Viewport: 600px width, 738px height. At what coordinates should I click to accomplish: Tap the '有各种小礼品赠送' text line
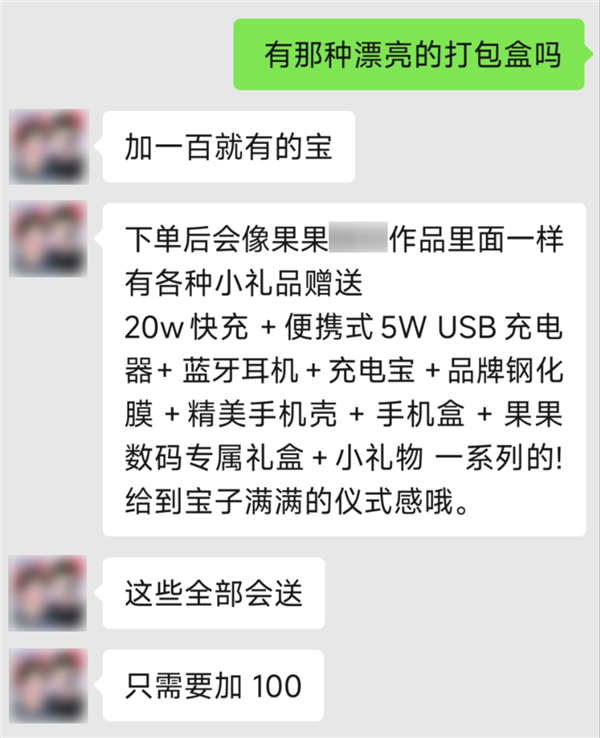(244, 283)
